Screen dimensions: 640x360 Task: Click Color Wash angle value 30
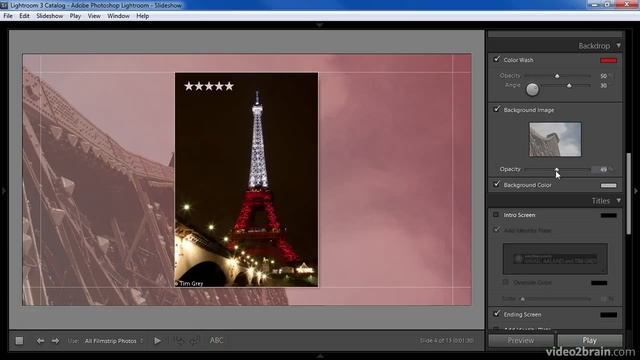(603, 86)
